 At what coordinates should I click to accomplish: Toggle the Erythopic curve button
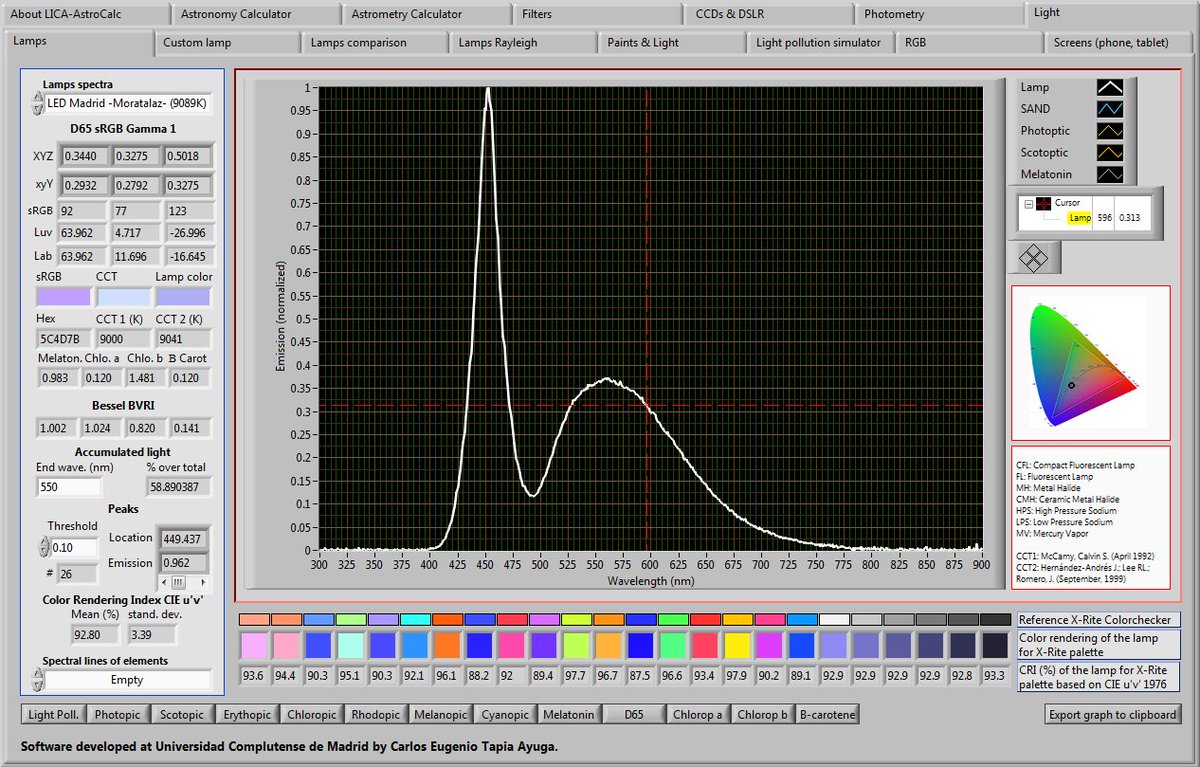[247, 714]
